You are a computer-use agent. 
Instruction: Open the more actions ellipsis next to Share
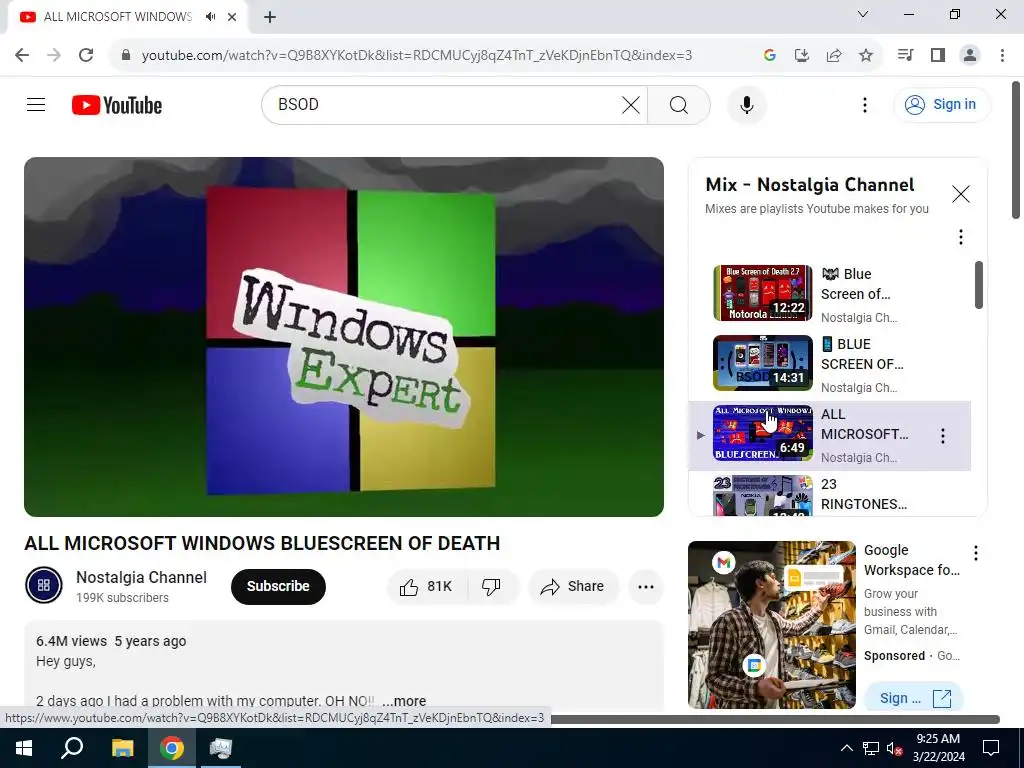[646, 586]
